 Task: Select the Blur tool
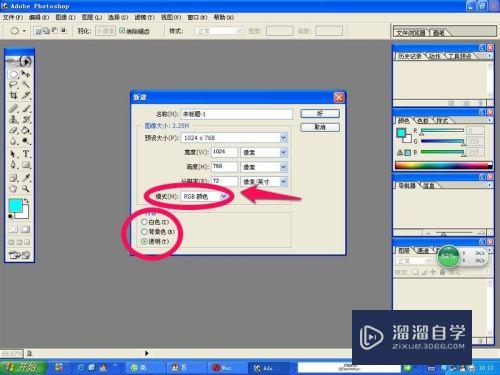[13, 141]
